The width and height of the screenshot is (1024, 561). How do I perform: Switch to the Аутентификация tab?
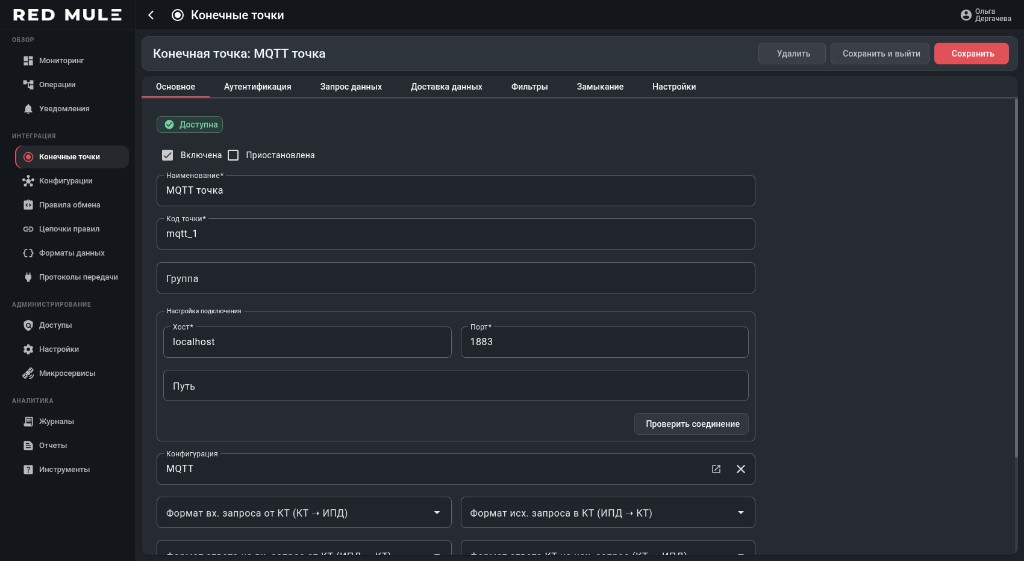[257, 87]
